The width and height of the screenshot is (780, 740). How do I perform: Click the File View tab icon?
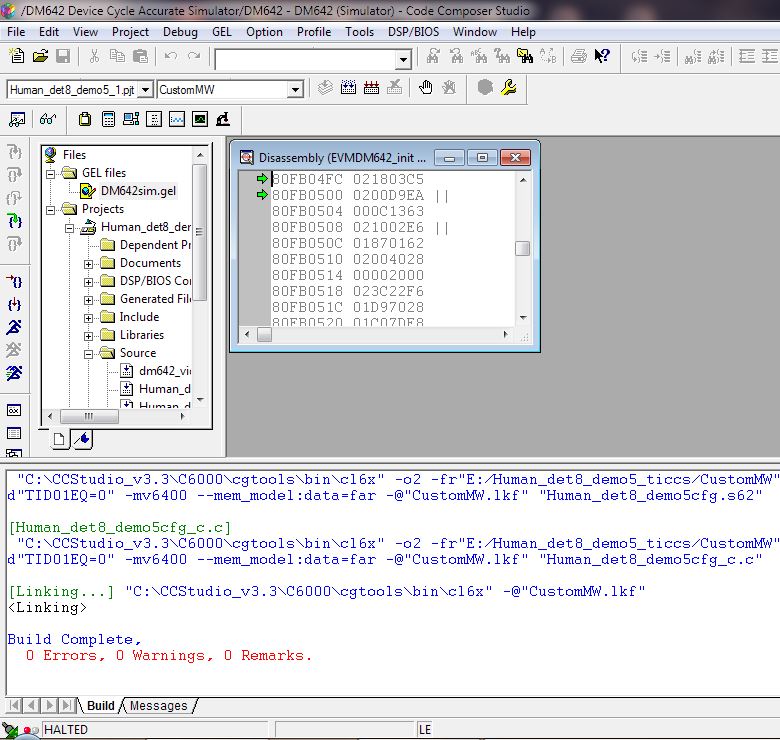pos(59,439)
